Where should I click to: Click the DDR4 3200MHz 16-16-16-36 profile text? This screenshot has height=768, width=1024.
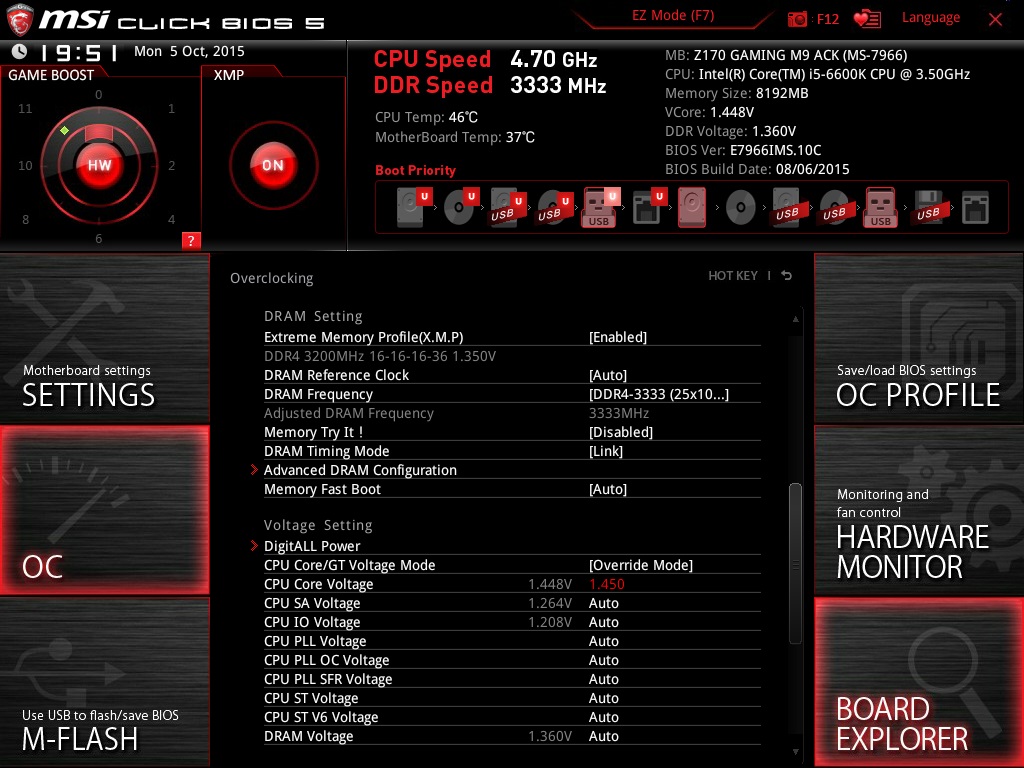(x=380, y=356)
